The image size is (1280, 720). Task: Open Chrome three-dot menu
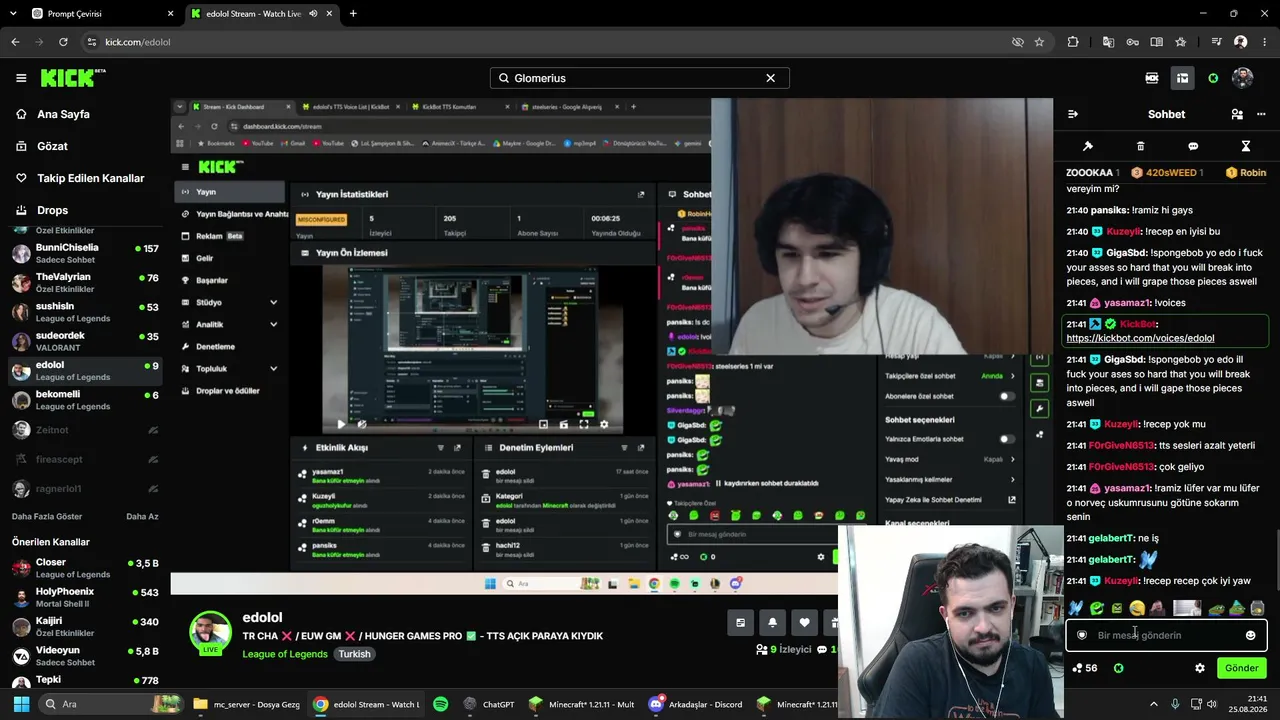point(1265,42)
